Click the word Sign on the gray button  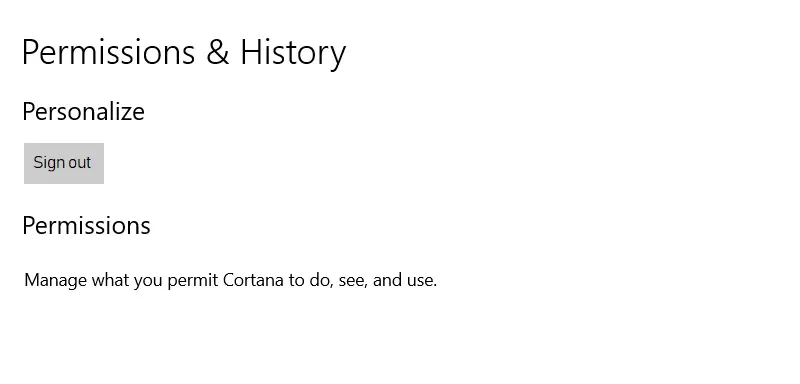(x=48, y=163)
